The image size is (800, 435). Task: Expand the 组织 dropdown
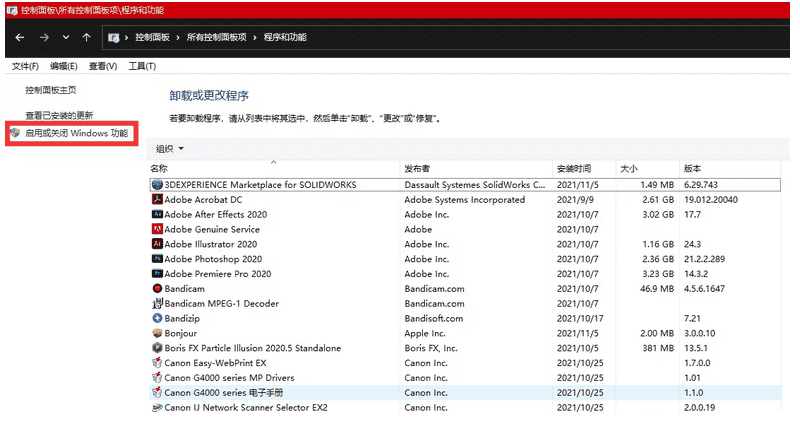pos(170,149)
